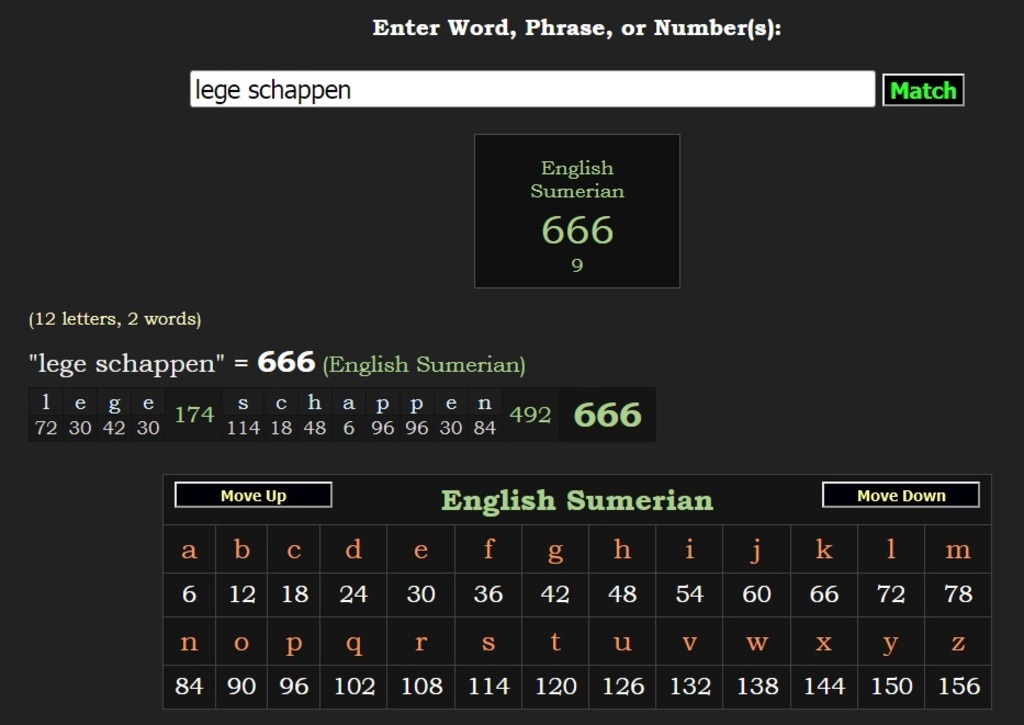
Task: Click the large green 666 total in the breakdown row
Action: click(607, 415)
